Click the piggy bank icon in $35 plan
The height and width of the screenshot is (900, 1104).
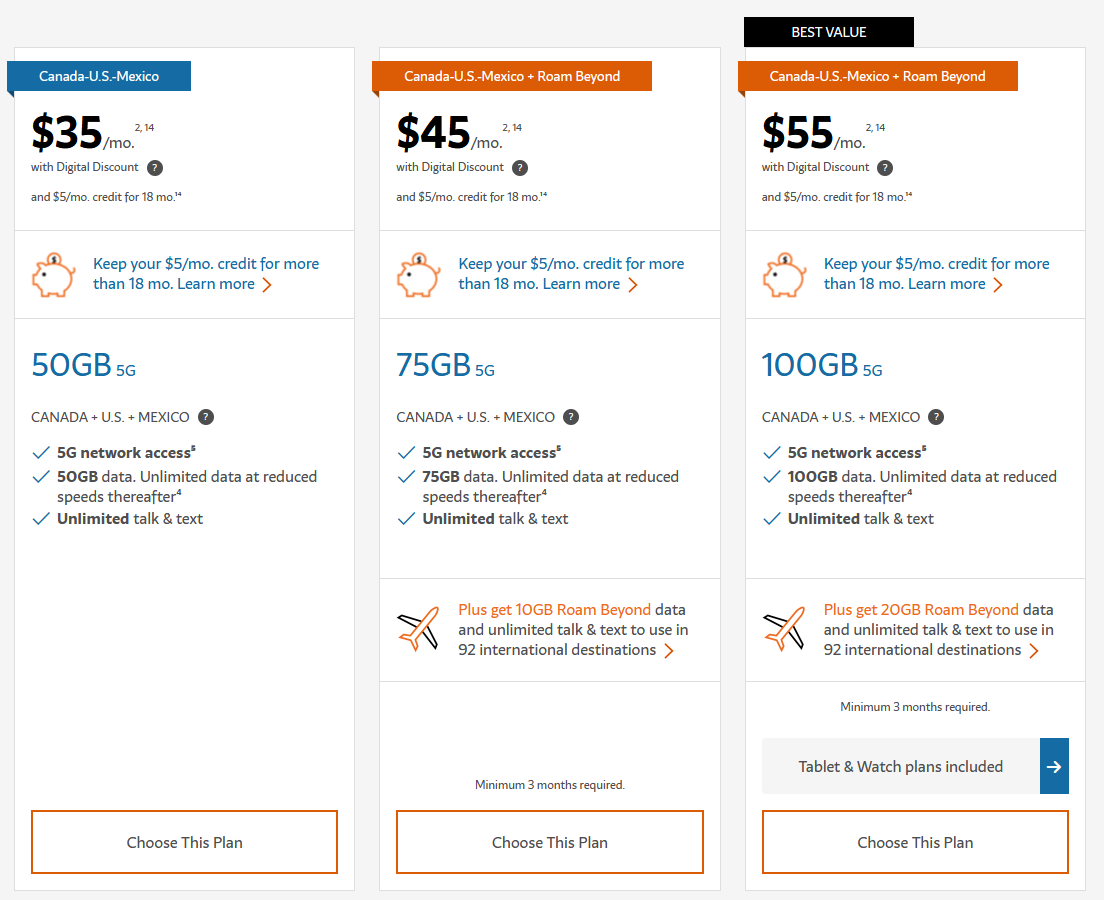(x=53, y=275)
